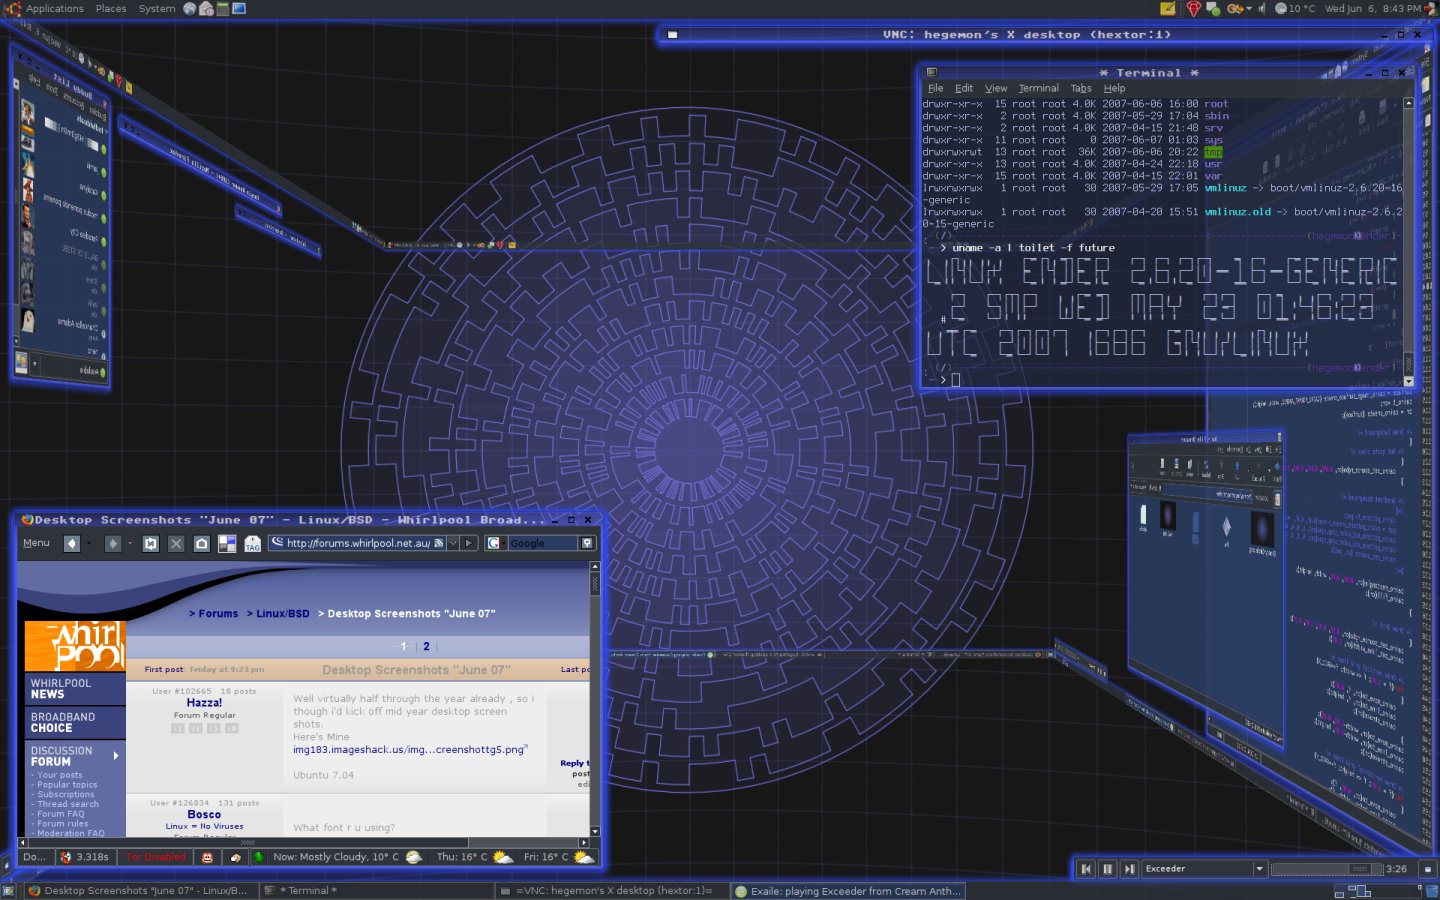The width and height of the screenshot is (1440, 900).
Task: Click the show desktop button in bottom panel
Action: tap(8, 891)
